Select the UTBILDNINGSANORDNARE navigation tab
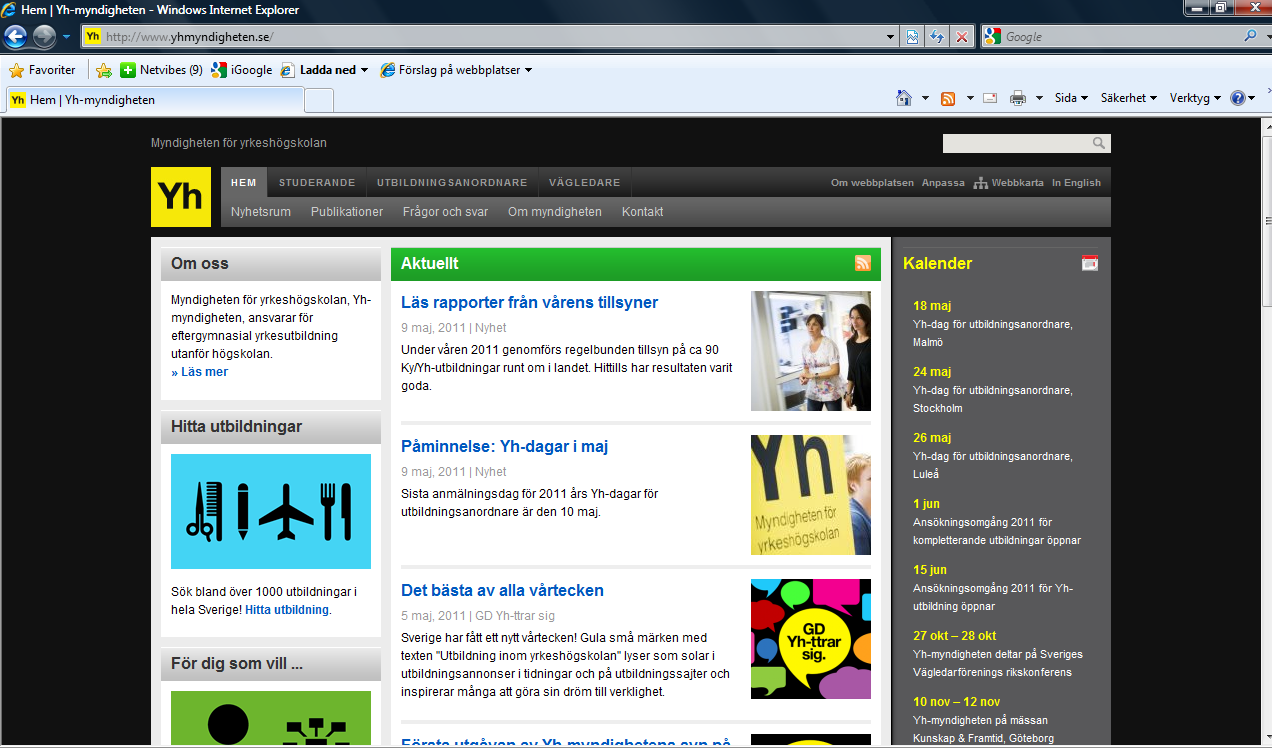Screen dimensions: 1272x748 point(452,182)
